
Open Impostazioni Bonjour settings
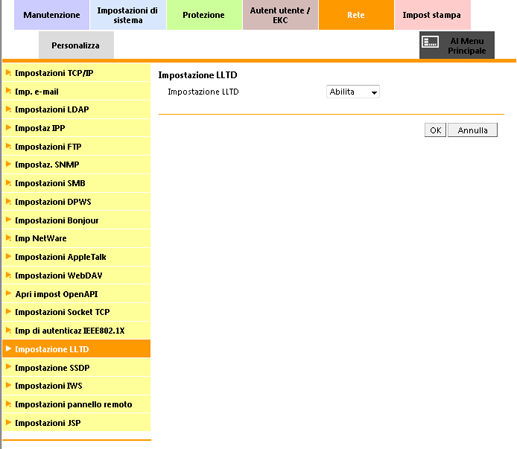(76, 220)
